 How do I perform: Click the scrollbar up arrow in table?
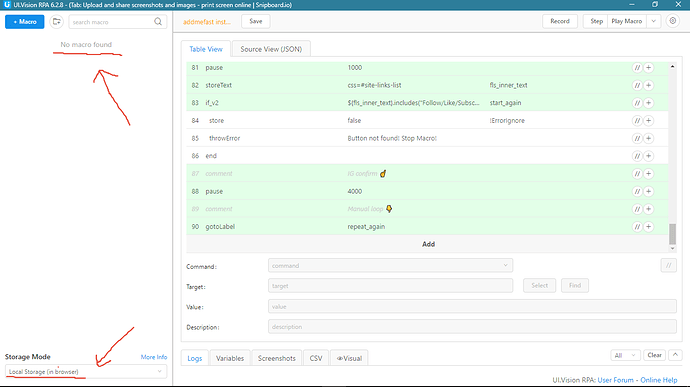tap(672, 66)
